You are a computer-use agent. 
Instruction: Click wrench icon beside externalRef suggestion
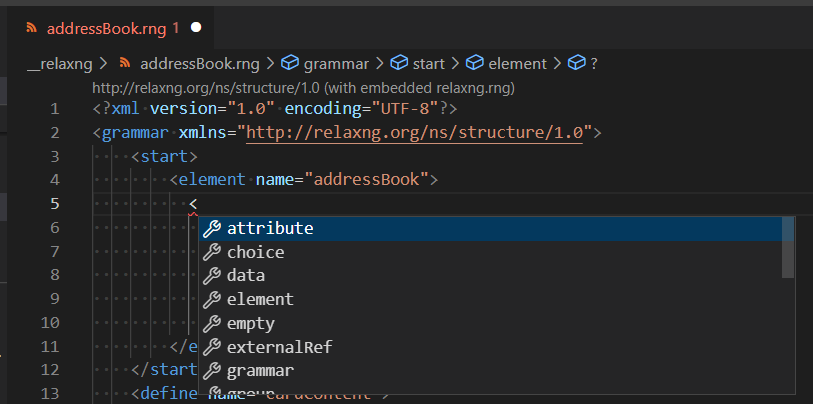coord(211,347)
